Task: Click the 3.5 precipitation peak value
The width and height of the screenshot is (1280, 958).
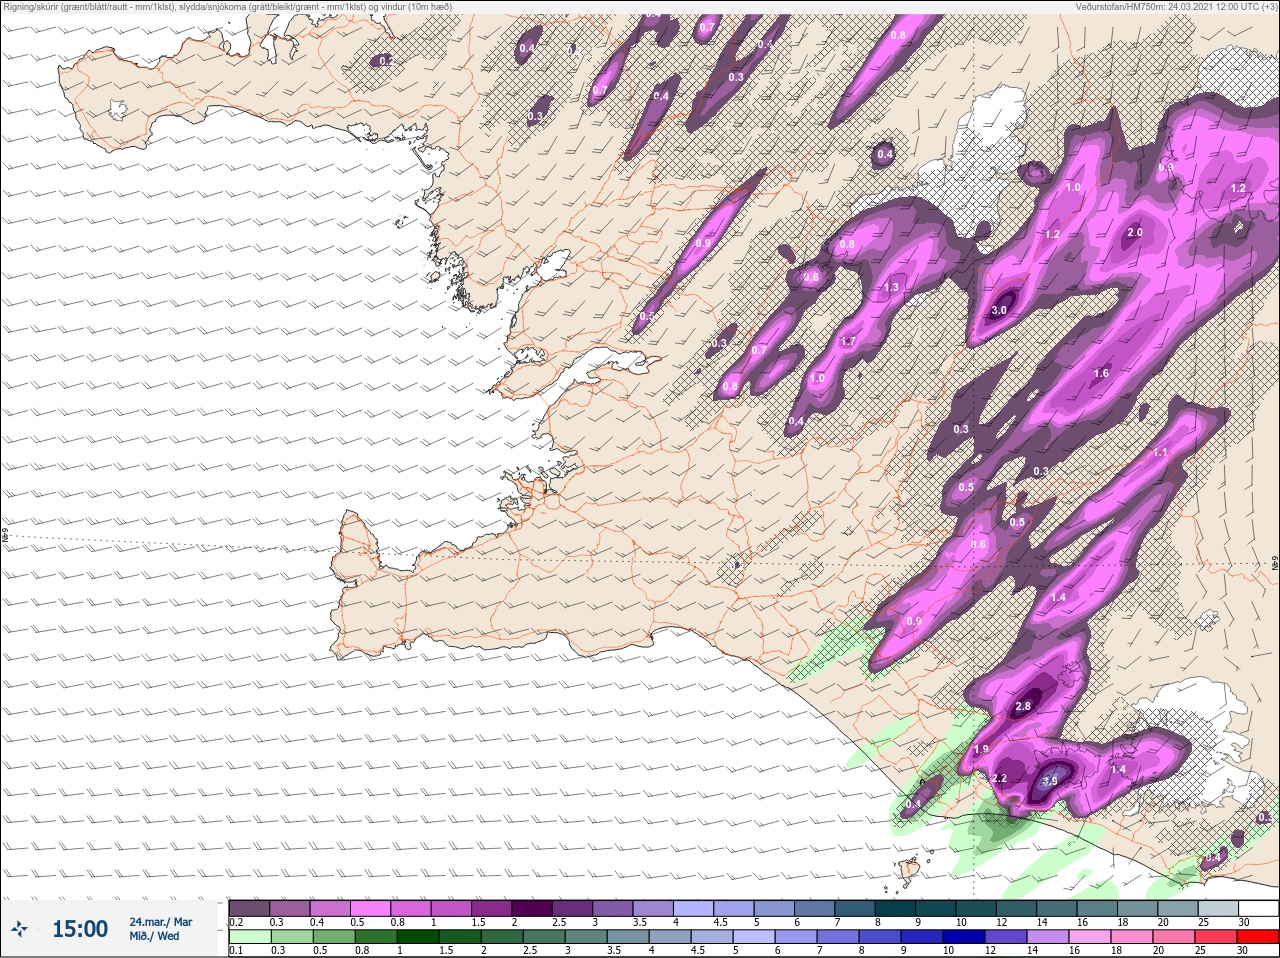Action: click(1049, 781)
